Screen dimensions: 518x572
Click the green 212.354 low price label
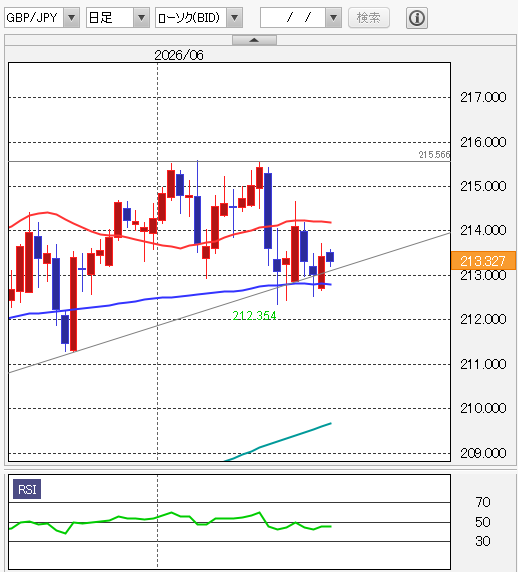click(x=254, y=316)
